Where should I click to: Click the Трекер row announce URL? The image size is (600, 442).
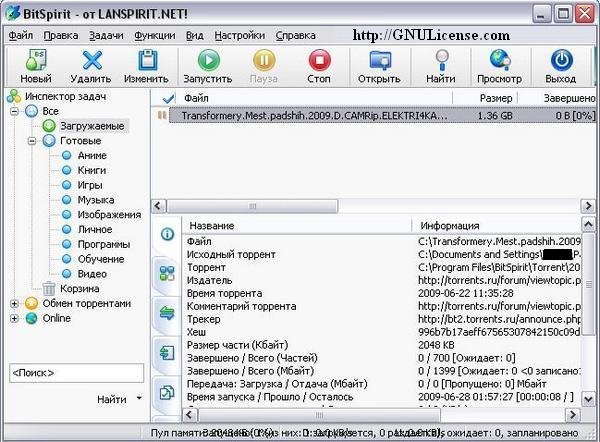(499, 319)
